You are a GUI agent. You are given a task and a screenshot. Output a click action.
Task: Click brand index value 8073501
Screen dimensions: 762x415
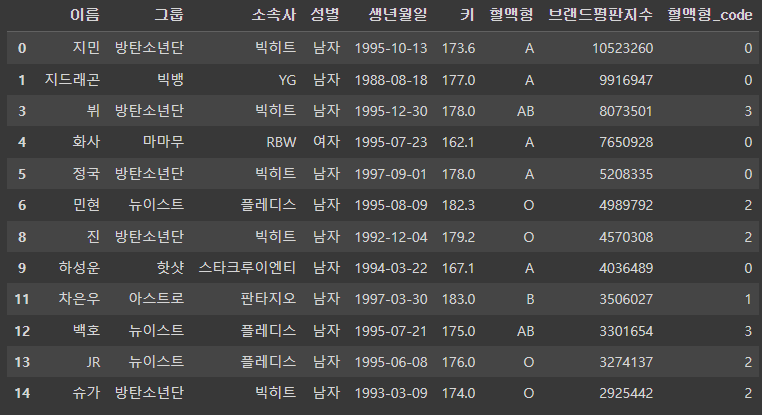(626, 111)
